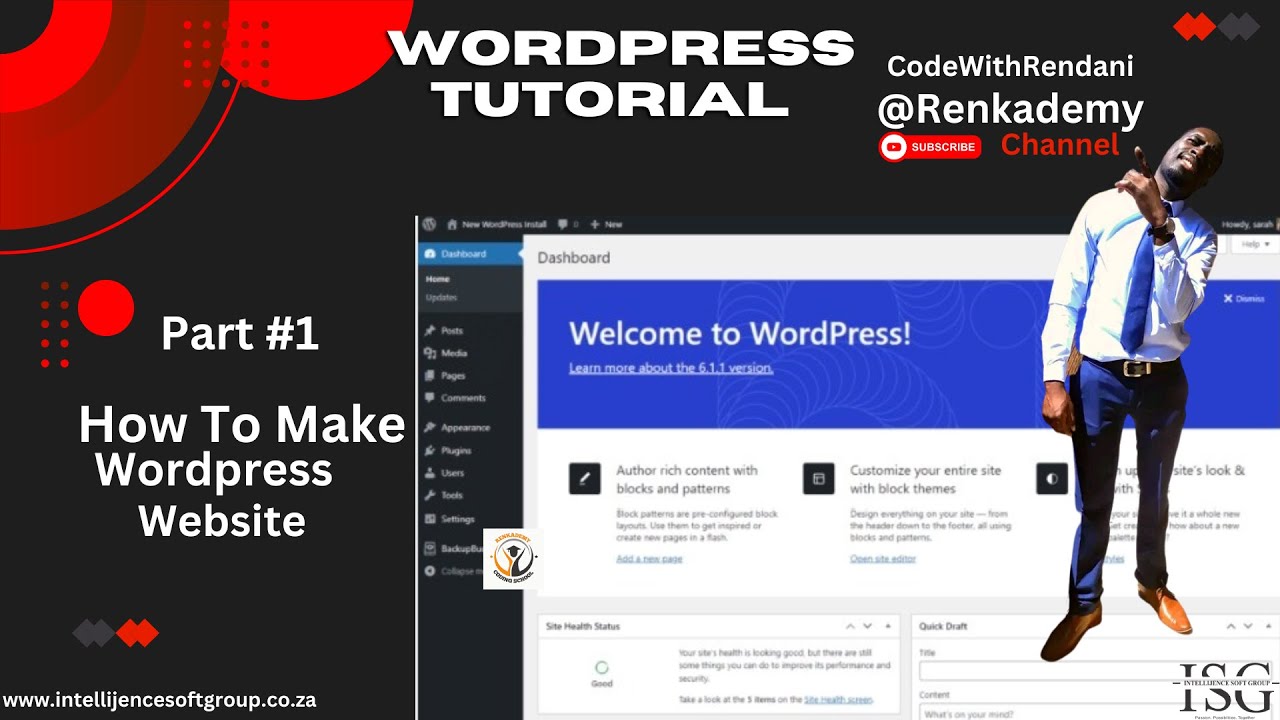This screenshot has height=720, width=1280.
Task: Click the Open site editor link
Action: tap(882, 559)
